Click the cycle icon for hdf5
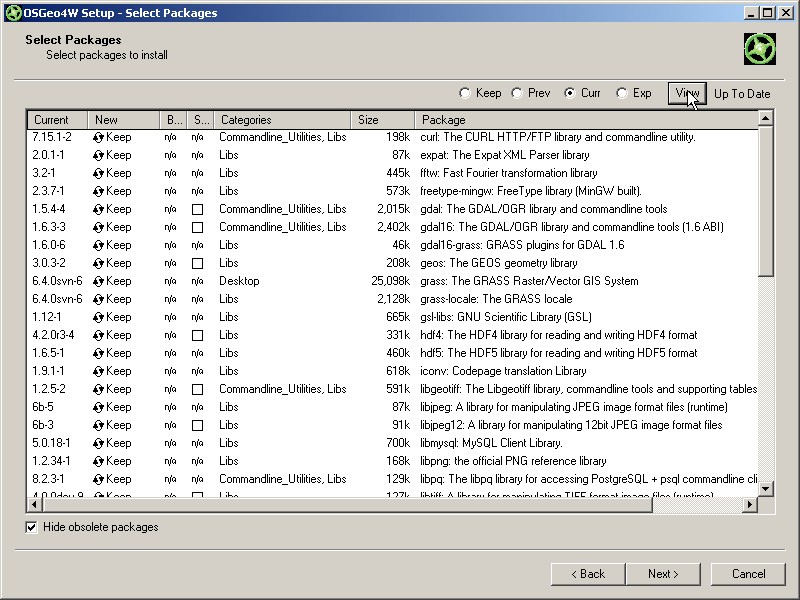The height and width of the screenshot is (600, 800). click(98, 353)
